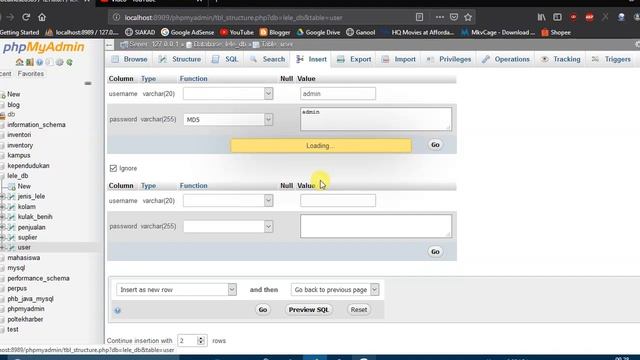640x360 pixels.
Task: Open navigation panel settings gear icon
Action: (x=59, y=62)
